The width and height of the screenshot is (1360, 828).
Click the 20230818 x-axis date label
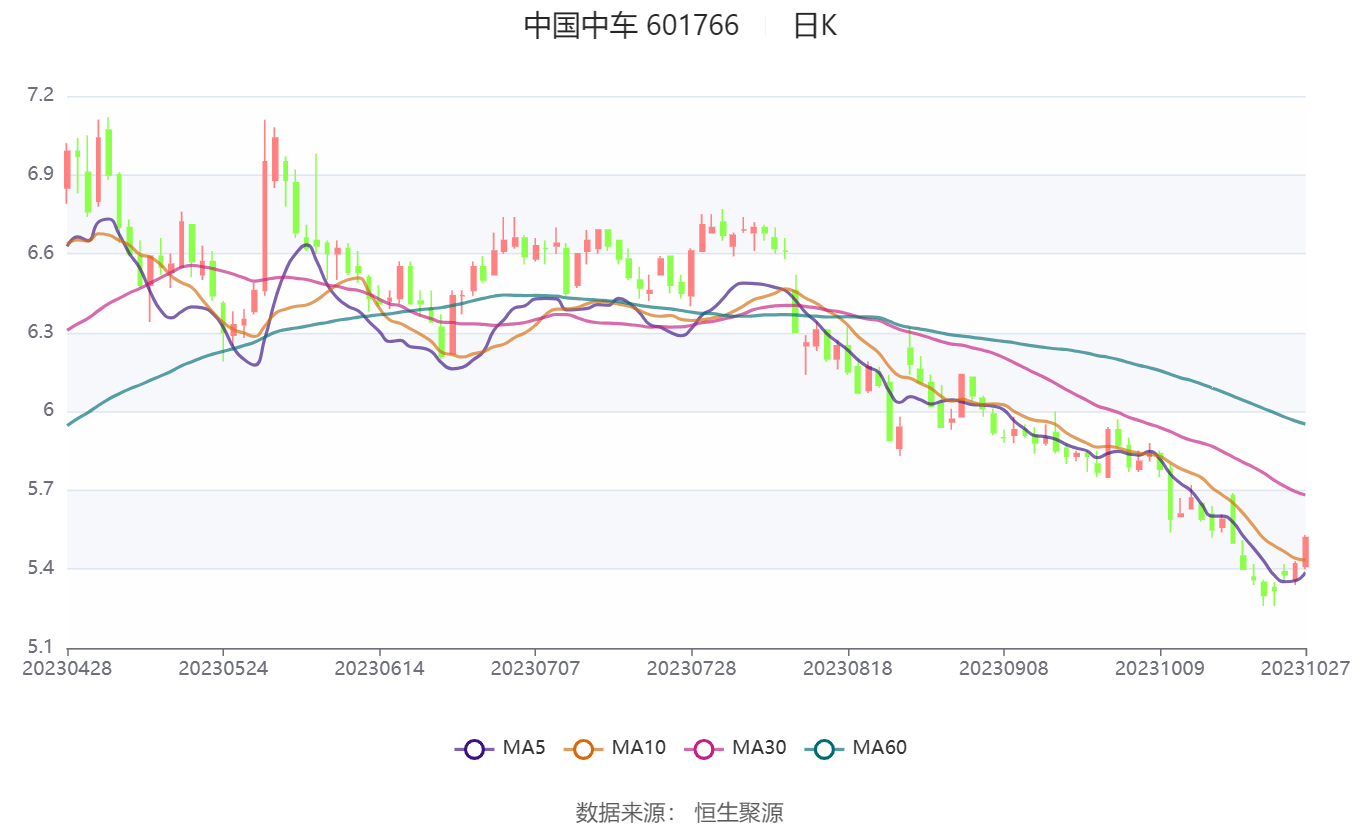pos(847,668)
